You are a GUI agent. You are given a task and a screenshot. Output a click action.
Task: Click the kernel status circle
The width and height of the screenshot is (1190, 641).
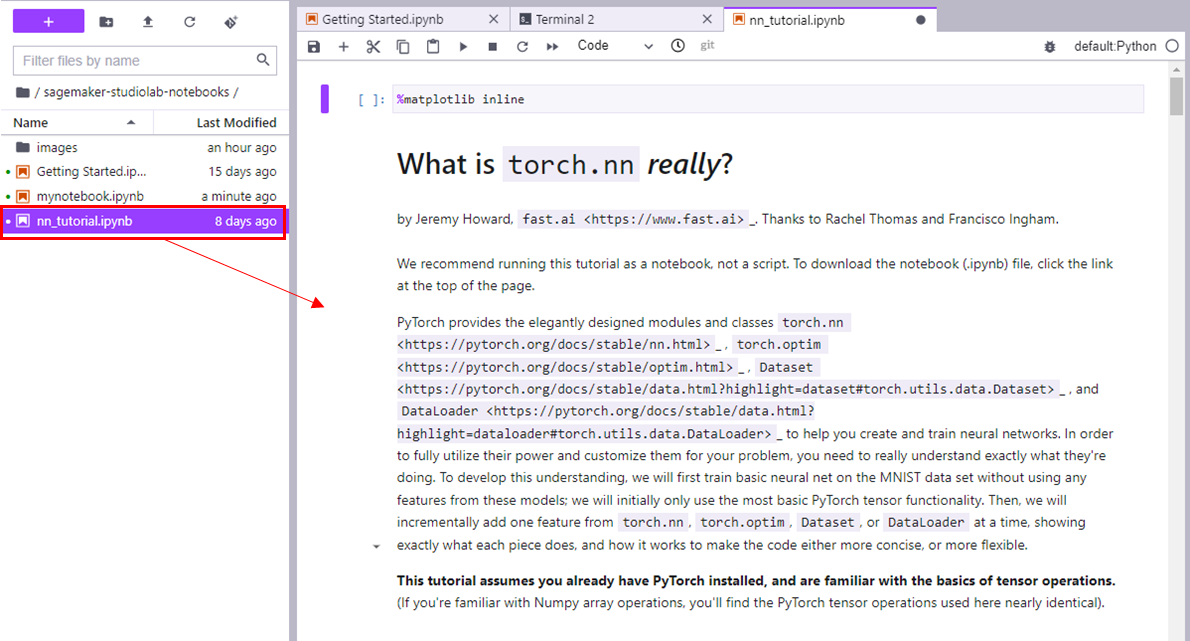click(1173, 46)
